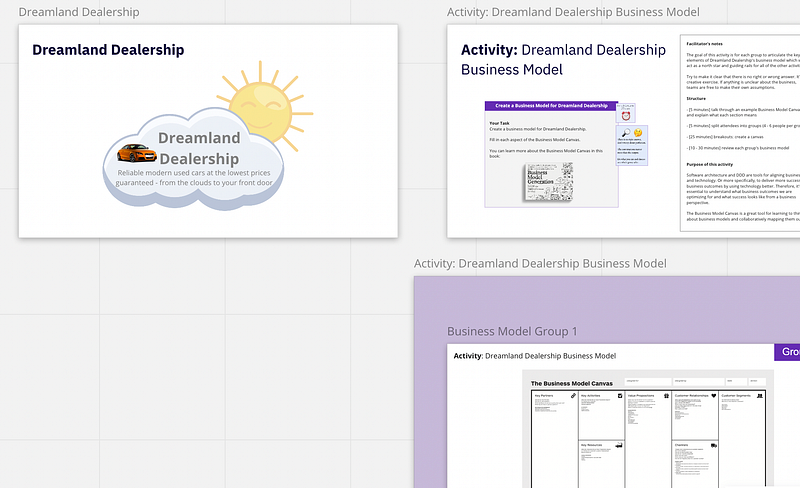
Task: Click the orange car icon in the logo
Action: click(136, 153)
